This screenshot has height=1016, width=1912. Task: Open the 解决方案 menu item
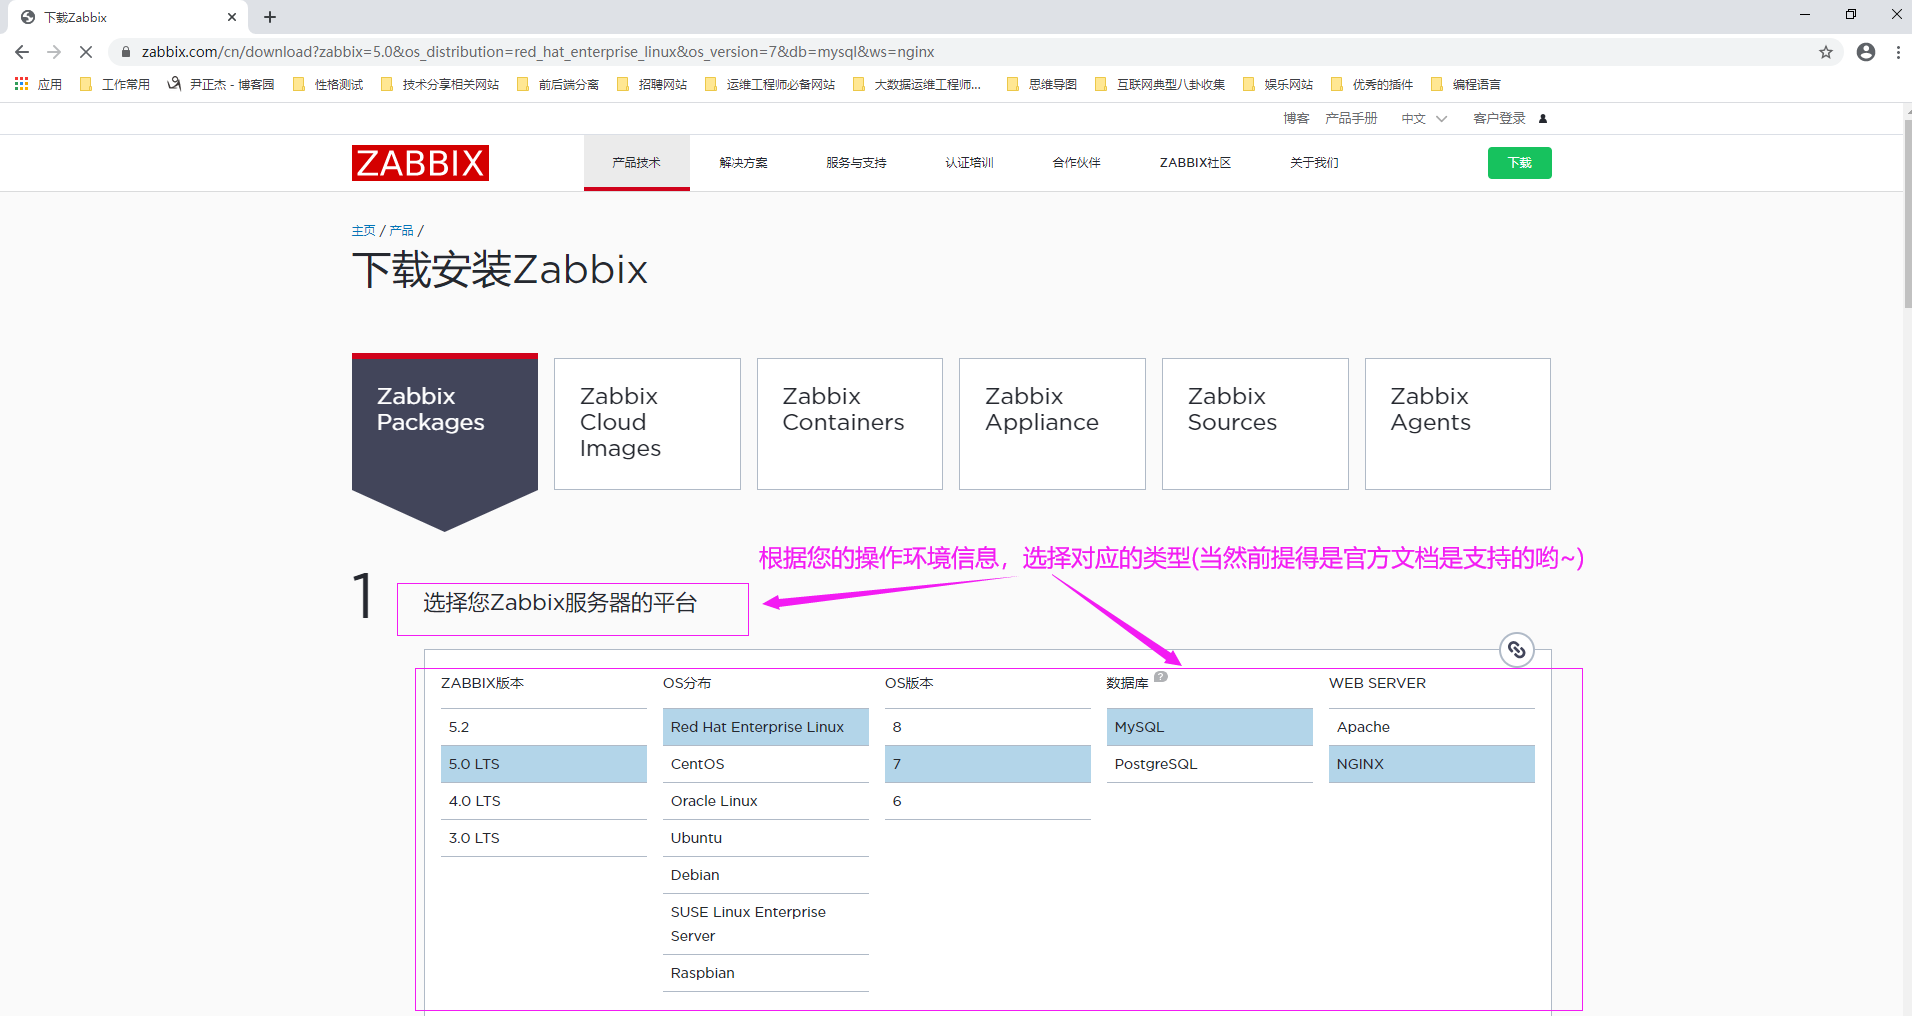tap(742, 162)
